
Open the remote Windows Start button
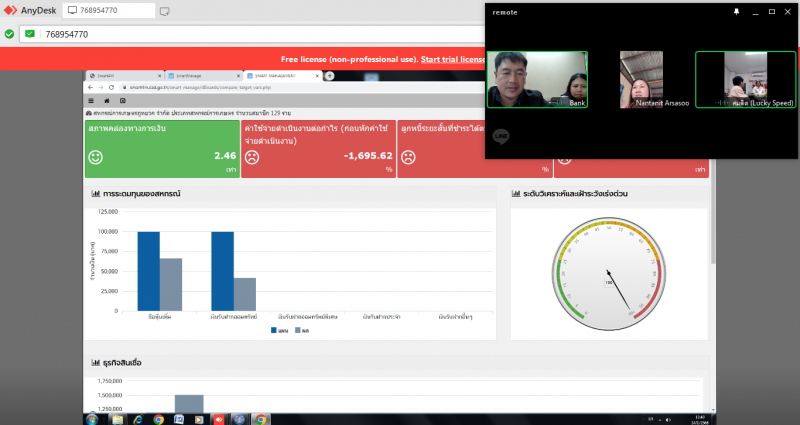92,419
